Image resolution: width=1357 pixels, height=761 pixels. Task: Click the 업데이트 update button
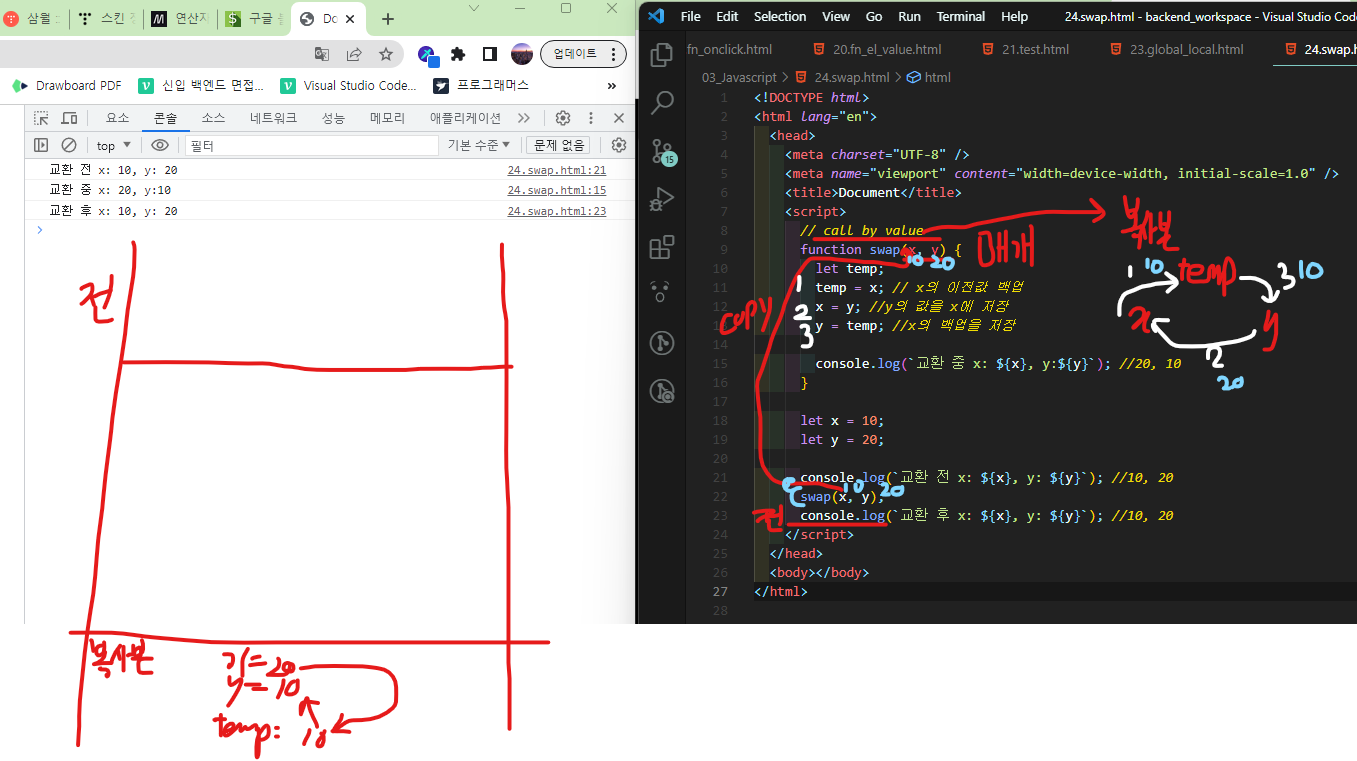coord(573,54)
